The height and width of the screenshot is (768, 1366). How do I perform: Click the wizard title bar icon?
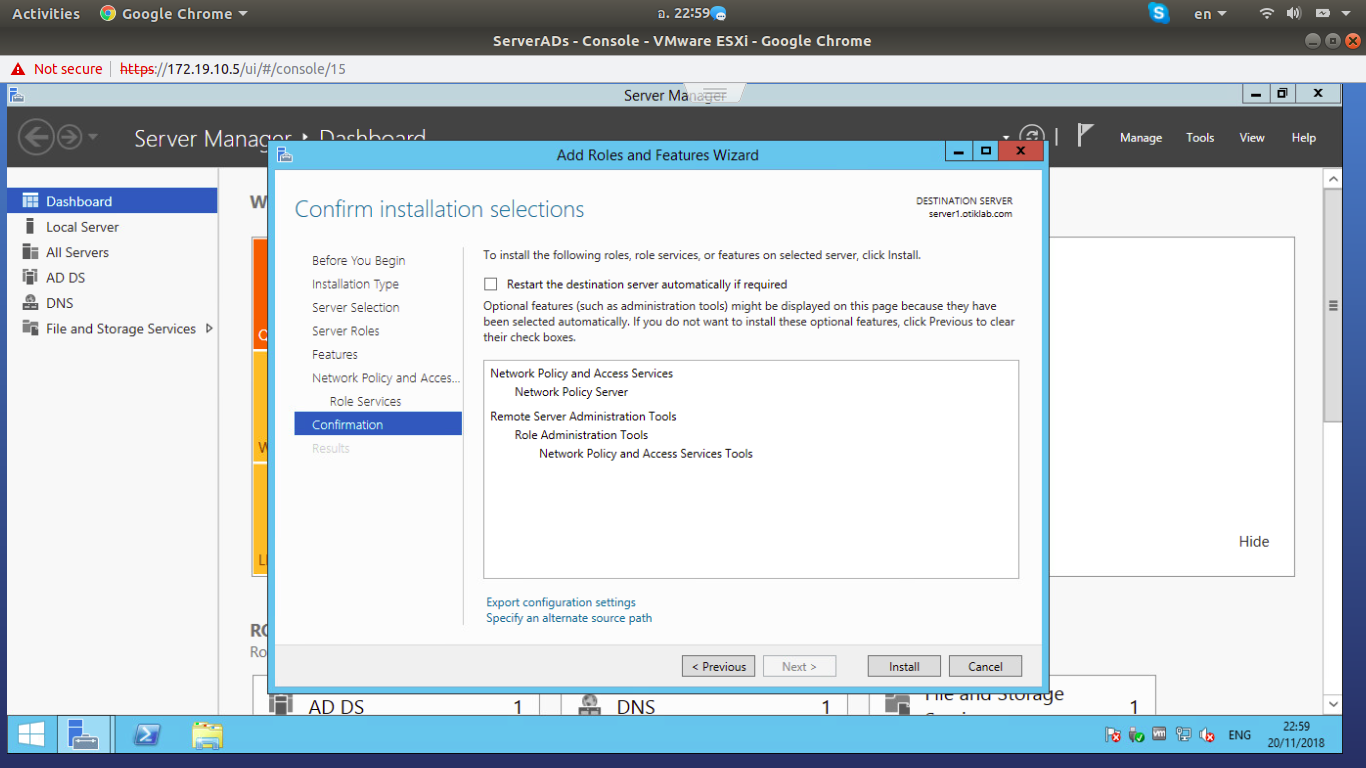click(x=285, y=155)
